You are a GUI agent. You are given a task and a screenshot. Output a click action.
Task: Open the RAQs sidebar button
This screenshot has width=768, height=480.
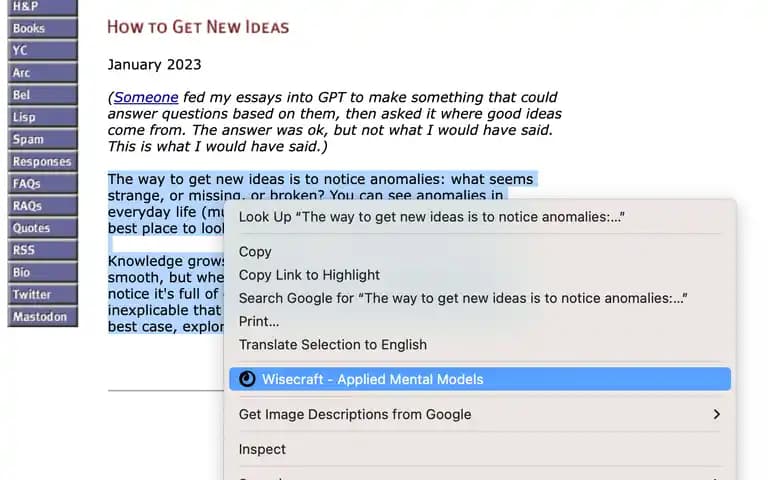pyautogui.click(x=43, y=206)
